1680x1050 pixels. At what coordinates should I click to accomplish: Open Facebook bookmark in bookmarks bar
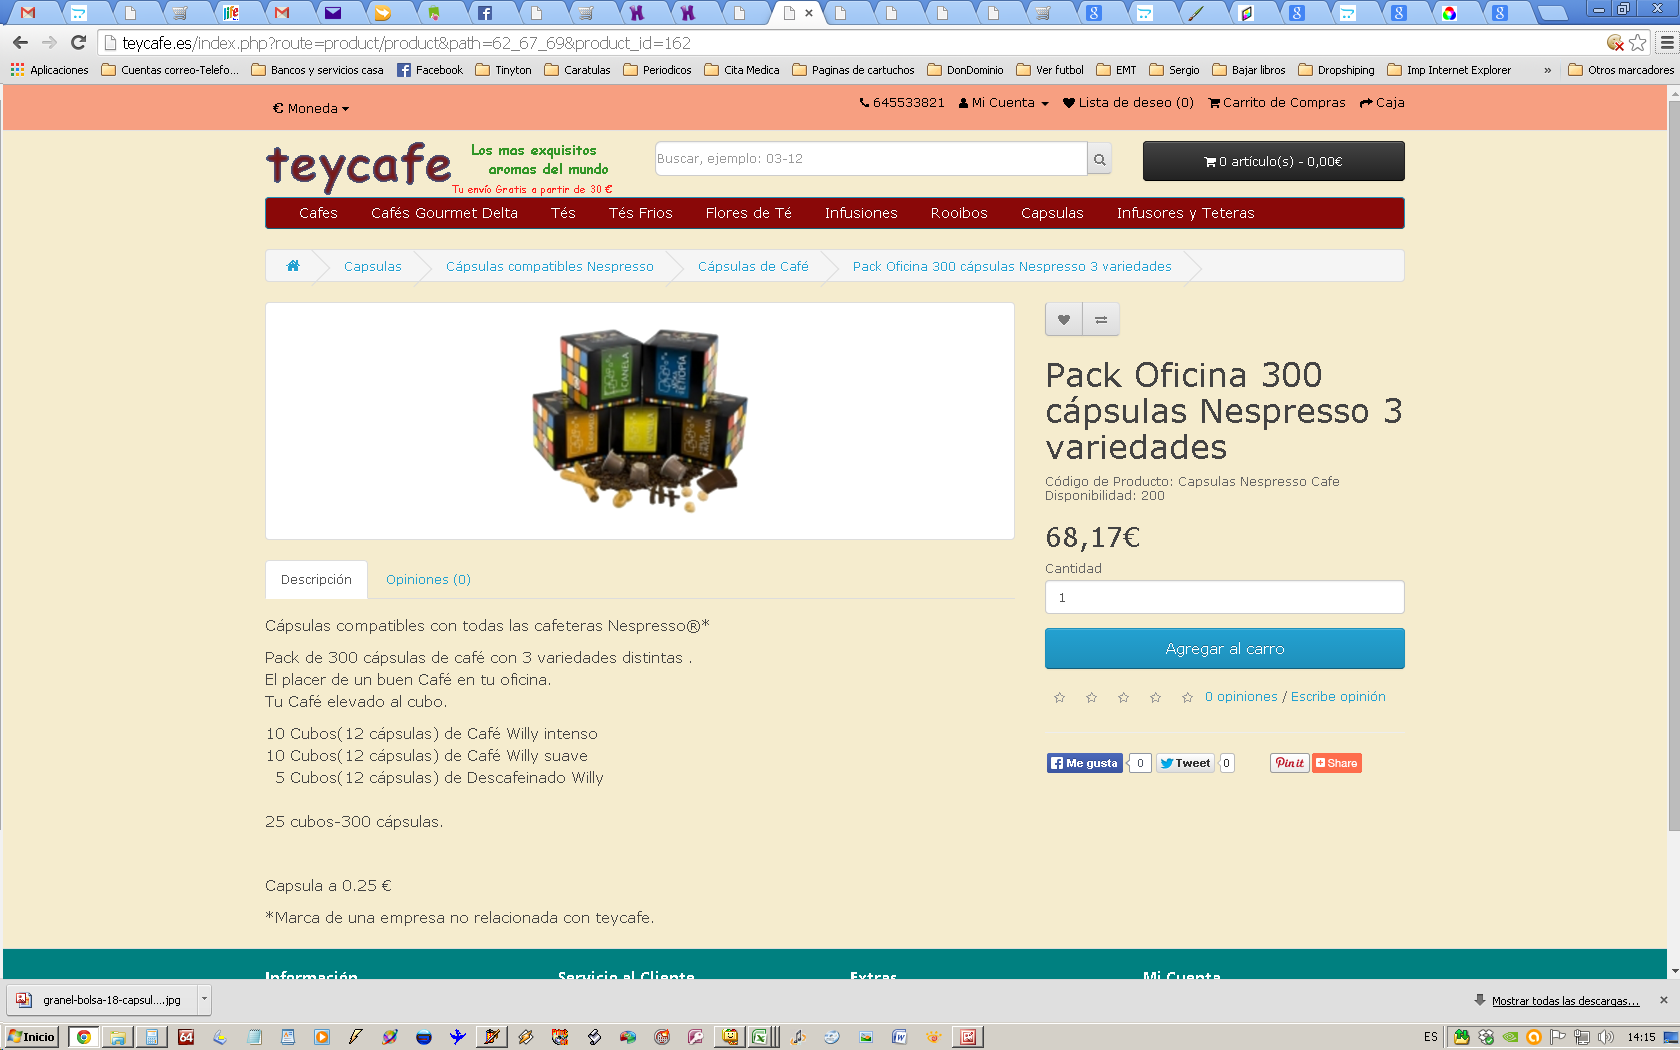click(x=430, y=70)
